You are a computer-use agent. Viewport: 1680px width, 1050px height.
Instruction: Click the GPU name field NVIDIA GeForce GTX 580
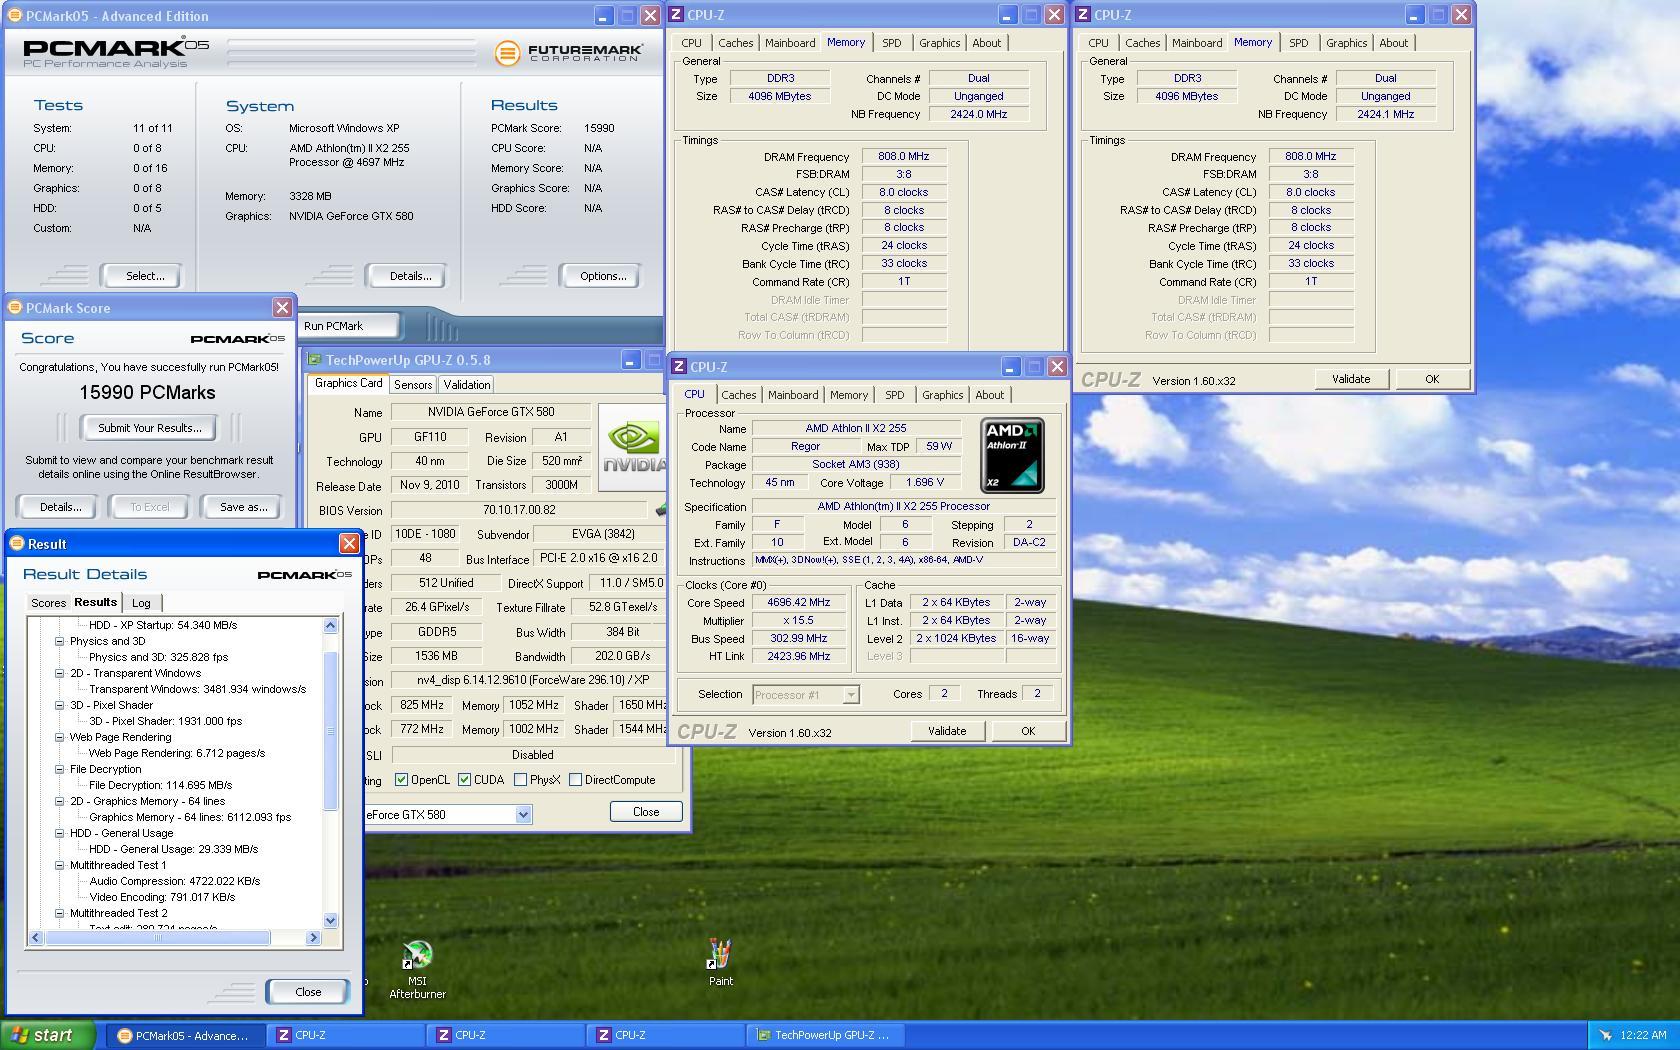pos(491,412)
